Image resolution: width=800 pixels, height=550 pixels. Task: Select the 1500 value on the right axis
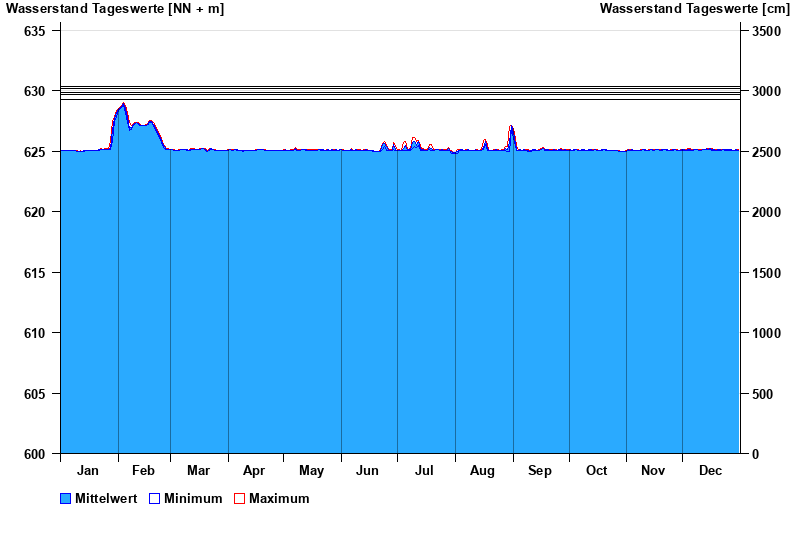(x=766, y=273)
